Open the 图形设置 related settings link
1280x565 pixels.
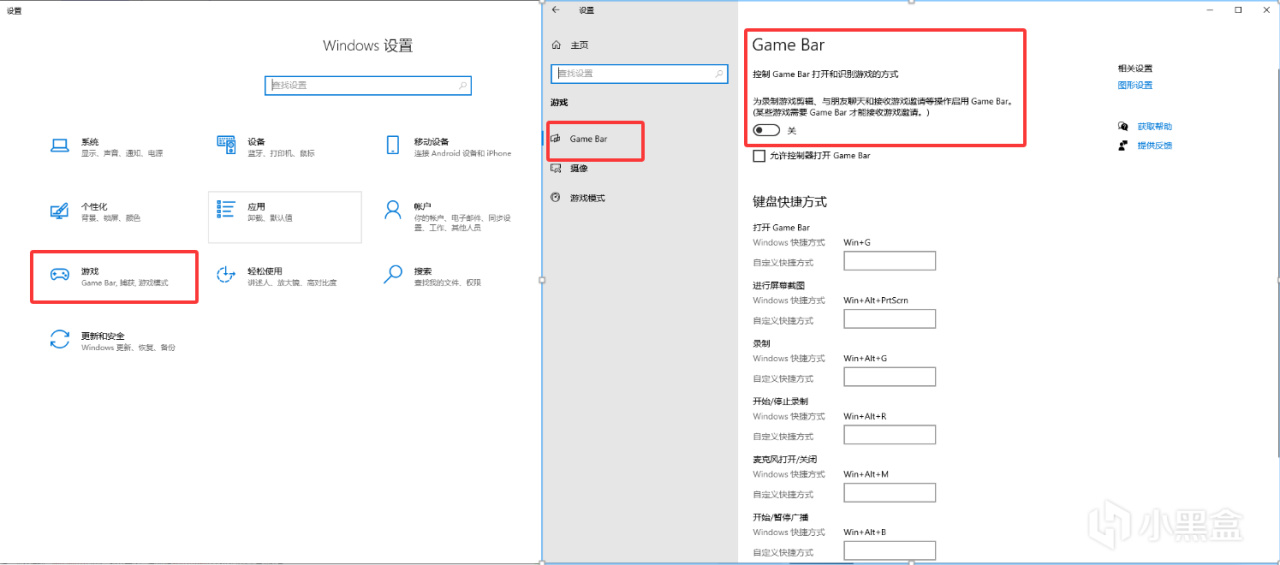pos(1135,85)
